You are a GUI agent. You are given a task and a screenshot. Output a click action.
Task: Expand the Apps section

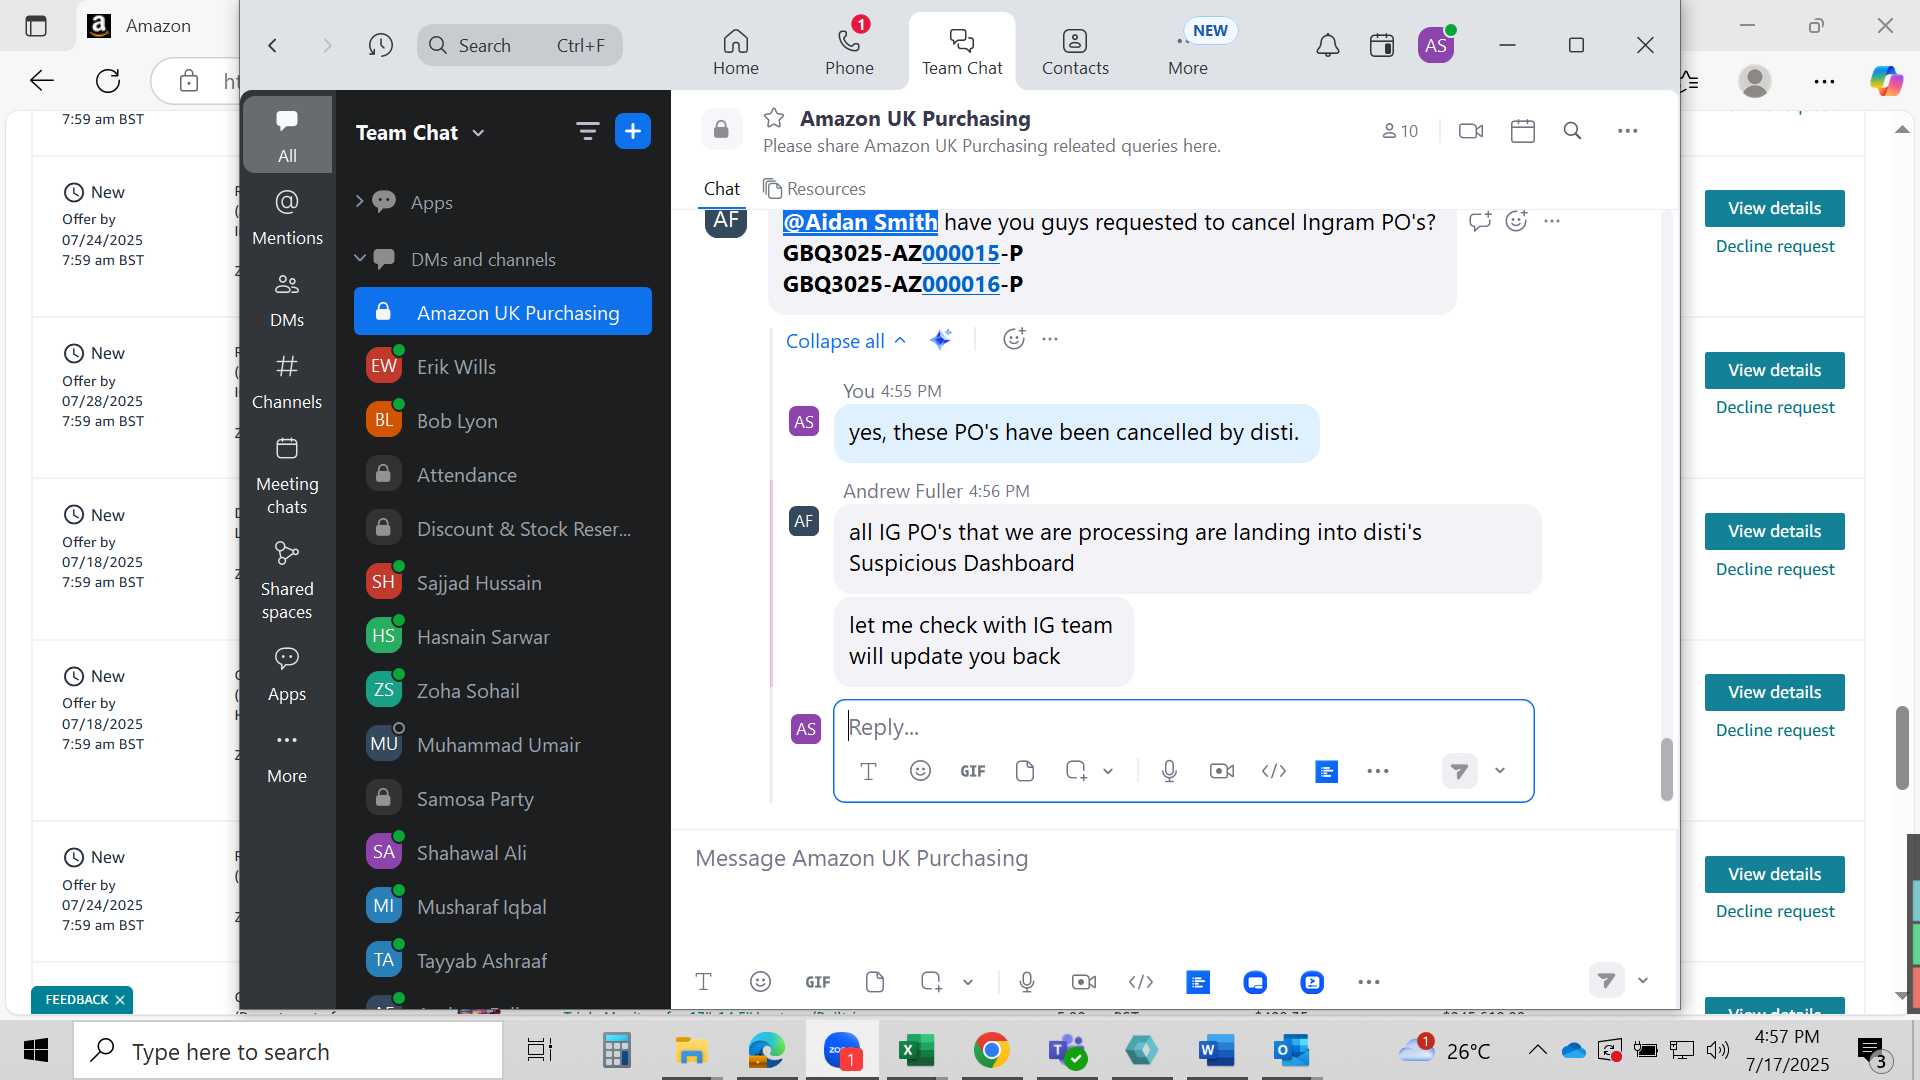359,202
